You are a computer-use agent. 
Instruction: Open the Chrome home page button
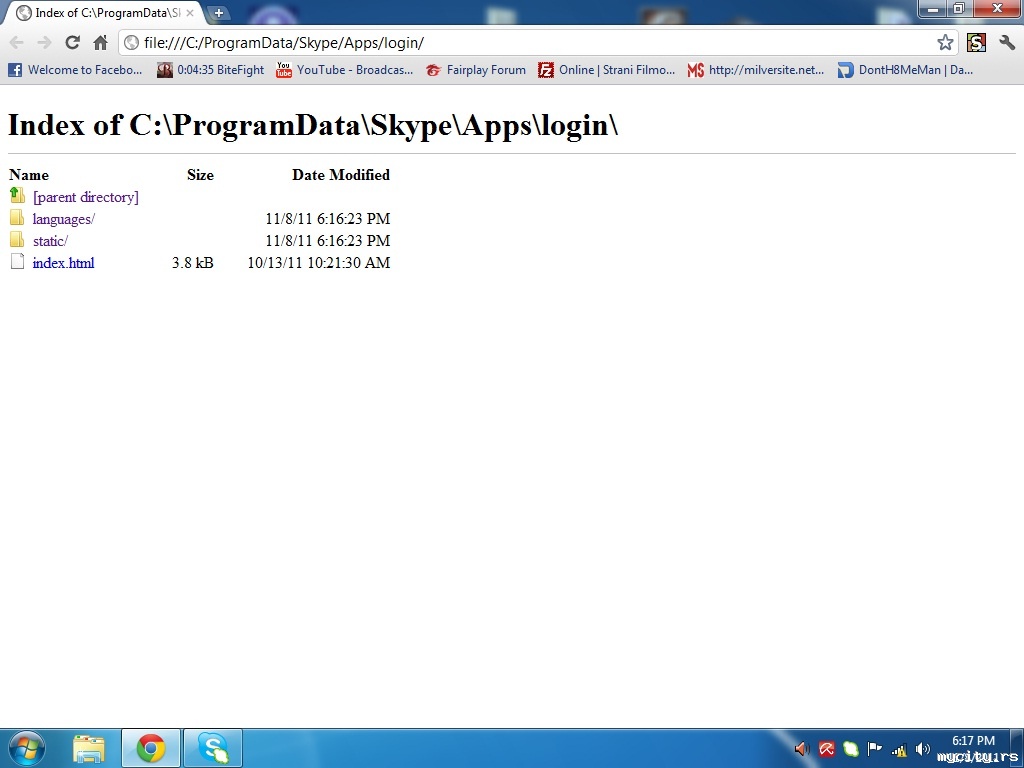[x=100, y=43]
